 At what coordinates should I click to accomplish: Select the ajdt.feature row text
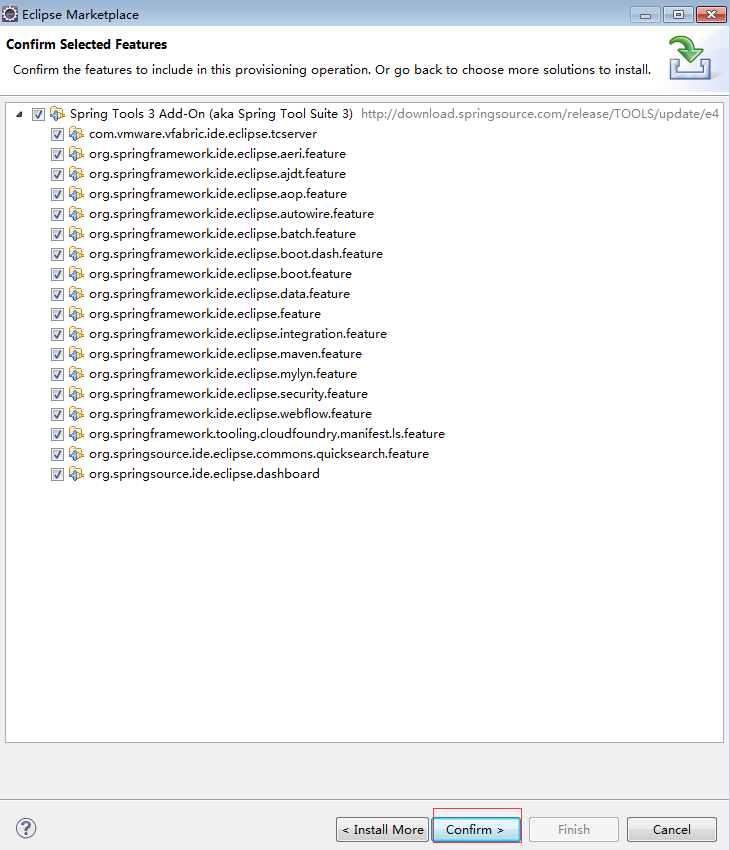click(x=217, y=174)
